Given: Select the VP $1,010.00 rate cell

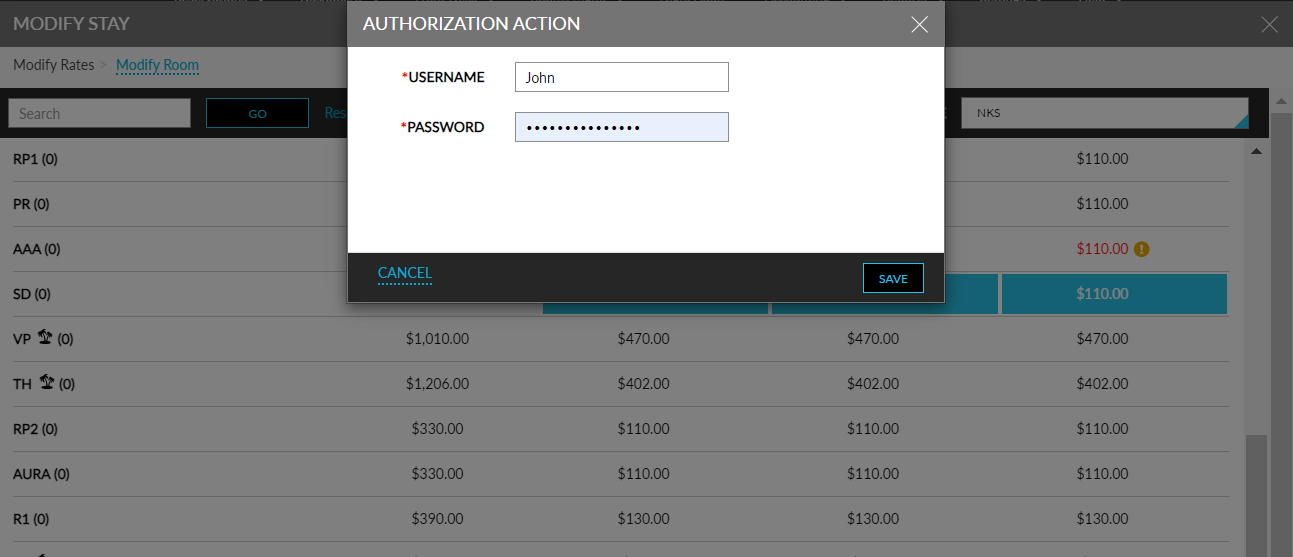Looking at the screenshot, I should [438, 339].
